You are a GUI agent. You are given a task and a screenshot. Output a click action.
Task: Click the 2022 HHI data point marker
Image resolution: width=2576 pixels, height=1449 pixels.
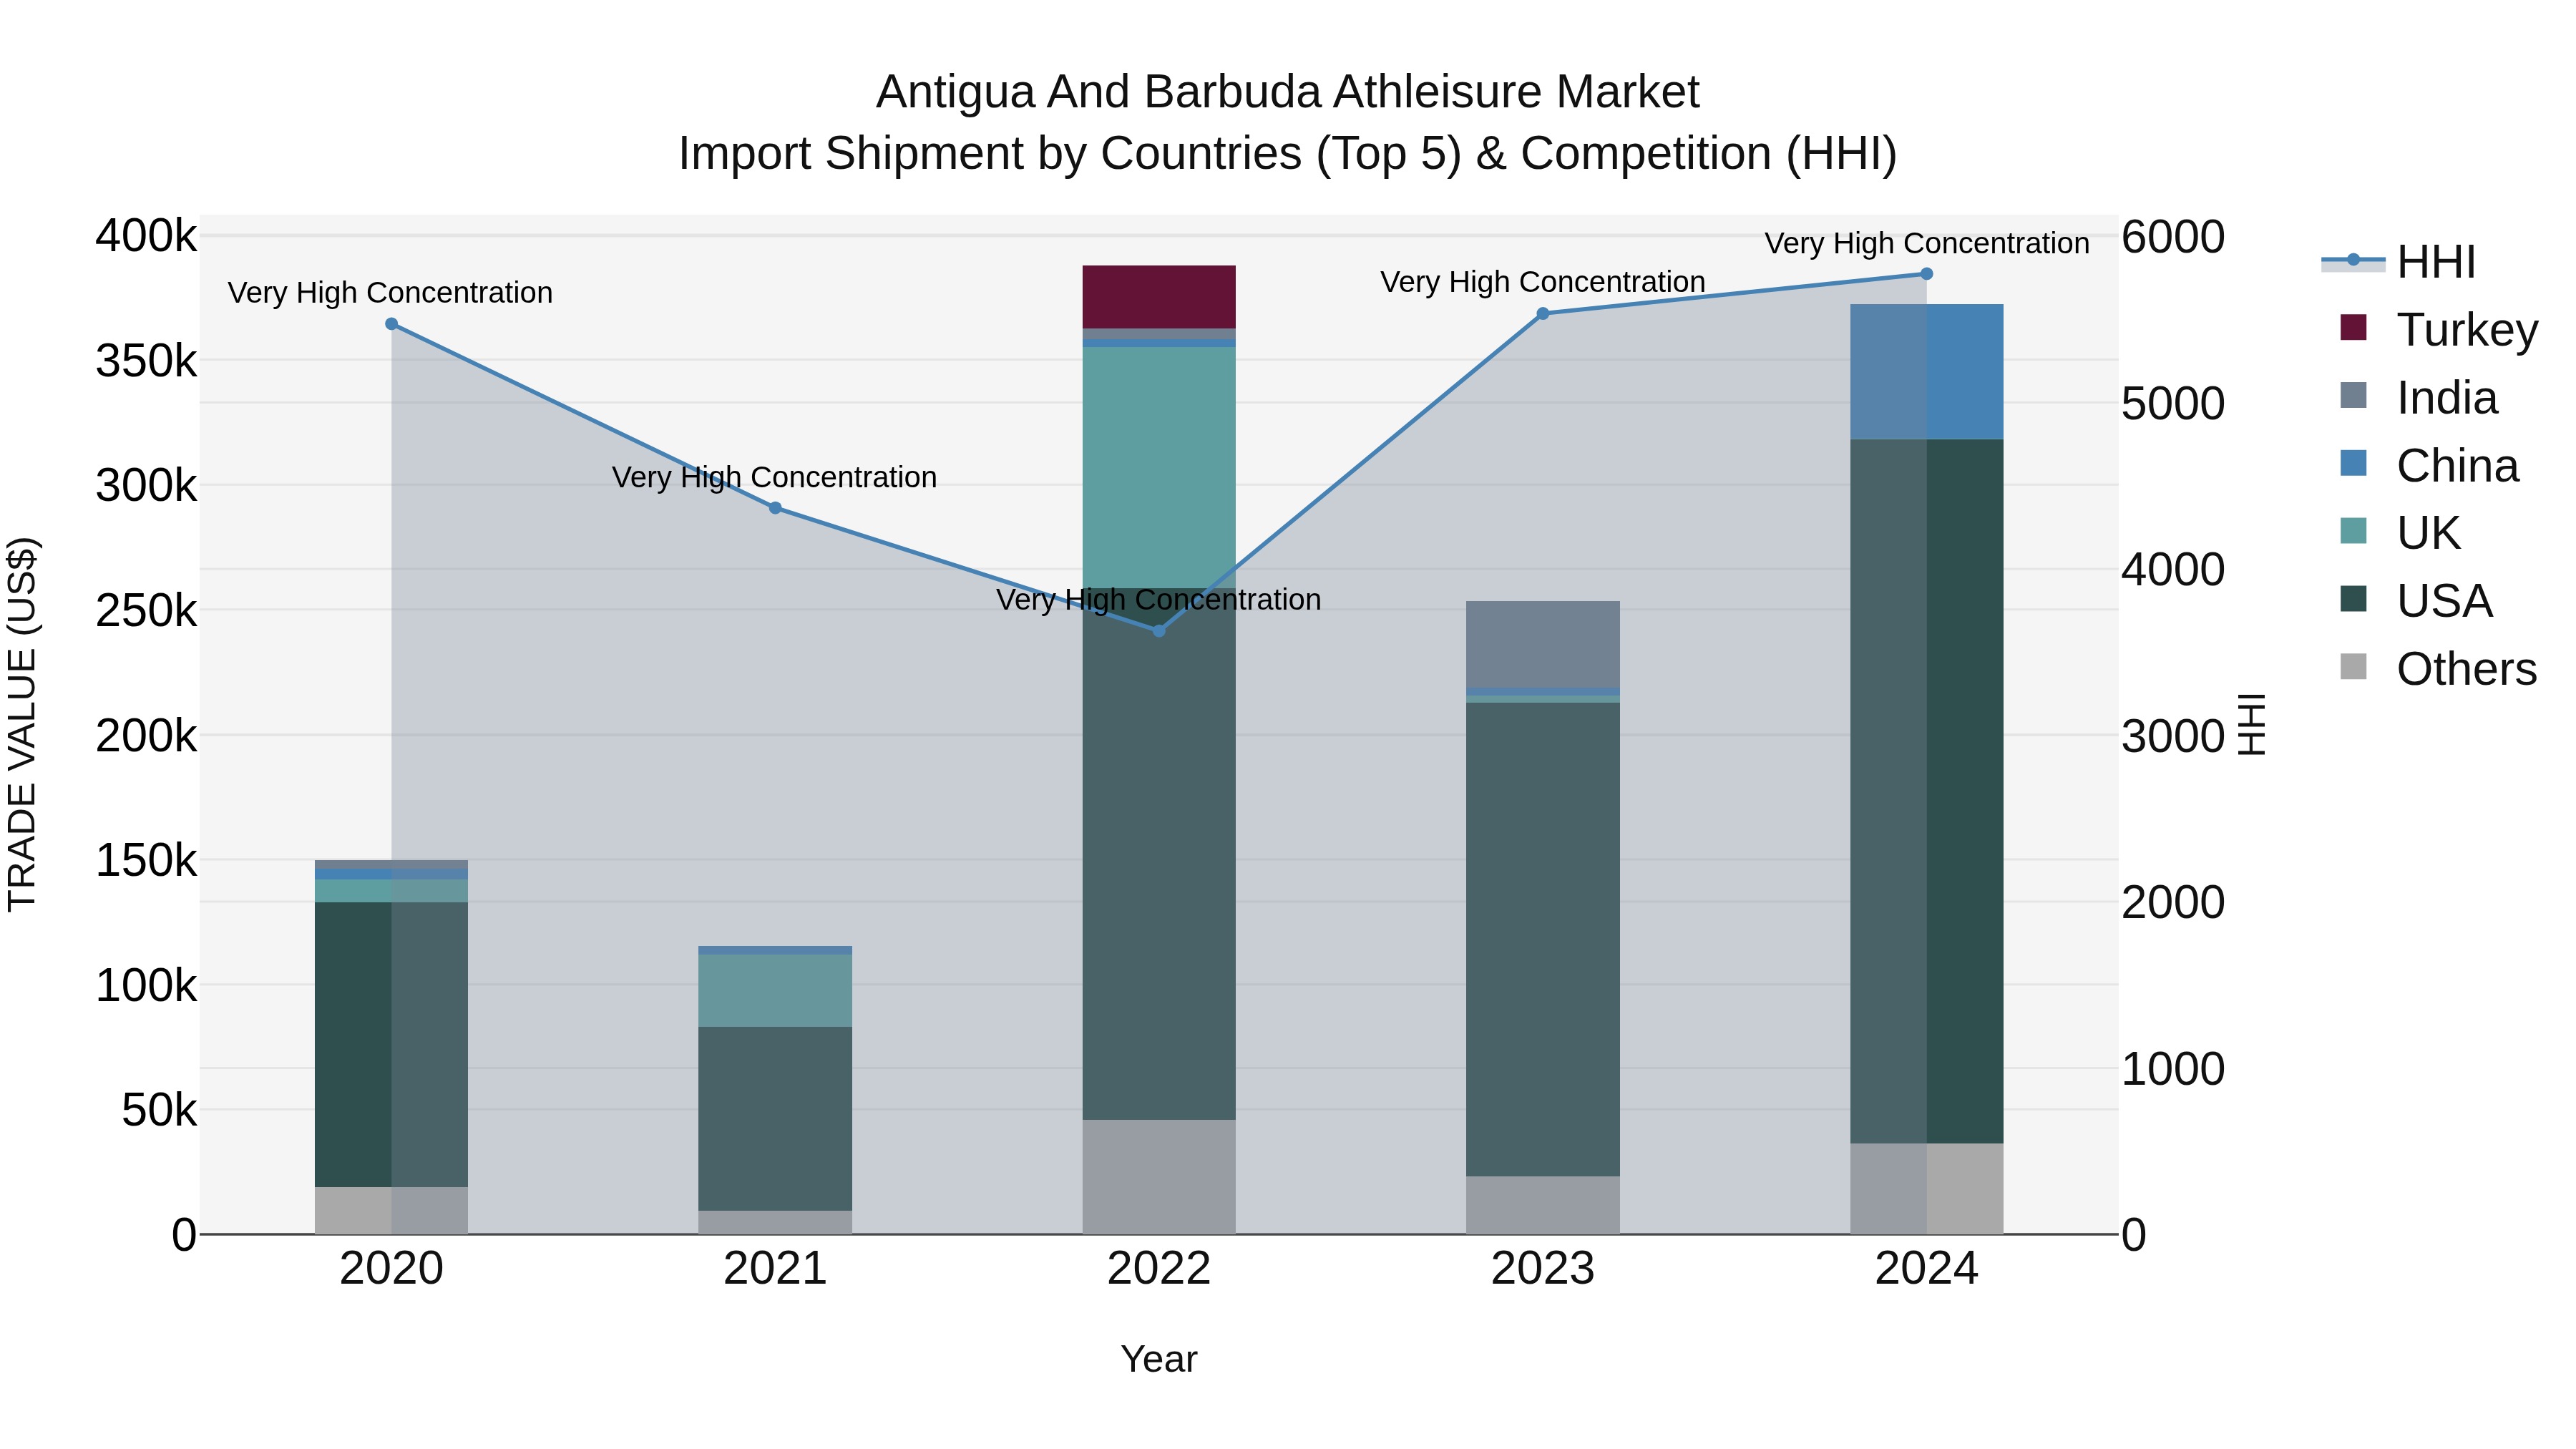pyautogui.click(x=1159, y=631)
